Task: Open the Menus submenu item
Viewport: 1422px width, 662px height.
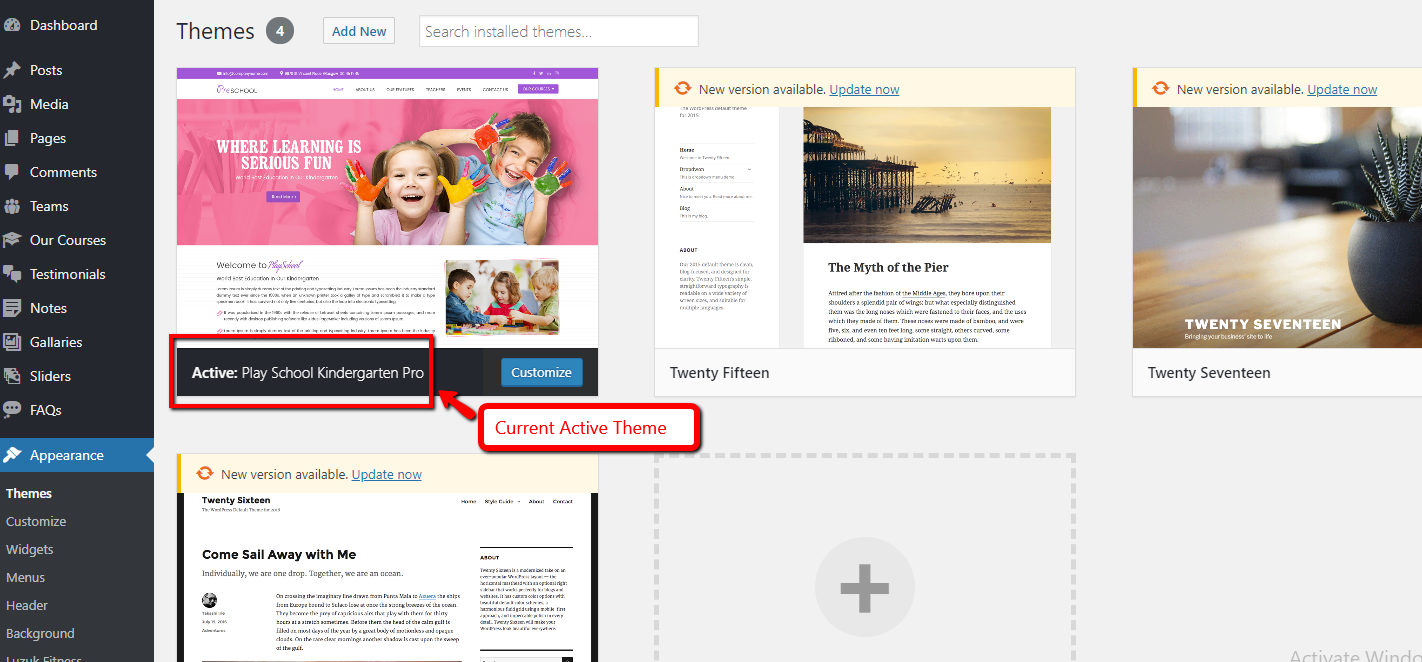Action: 25,577
